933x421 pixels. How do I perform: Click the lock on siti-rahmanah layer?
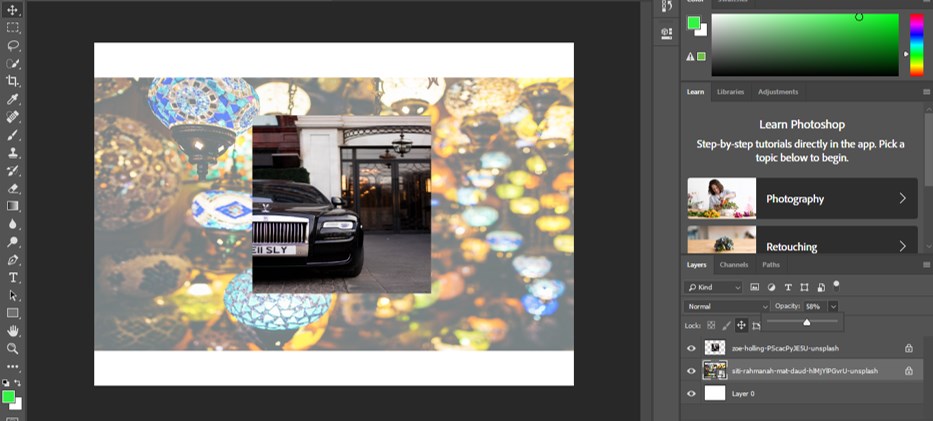[x=909, y=371]
